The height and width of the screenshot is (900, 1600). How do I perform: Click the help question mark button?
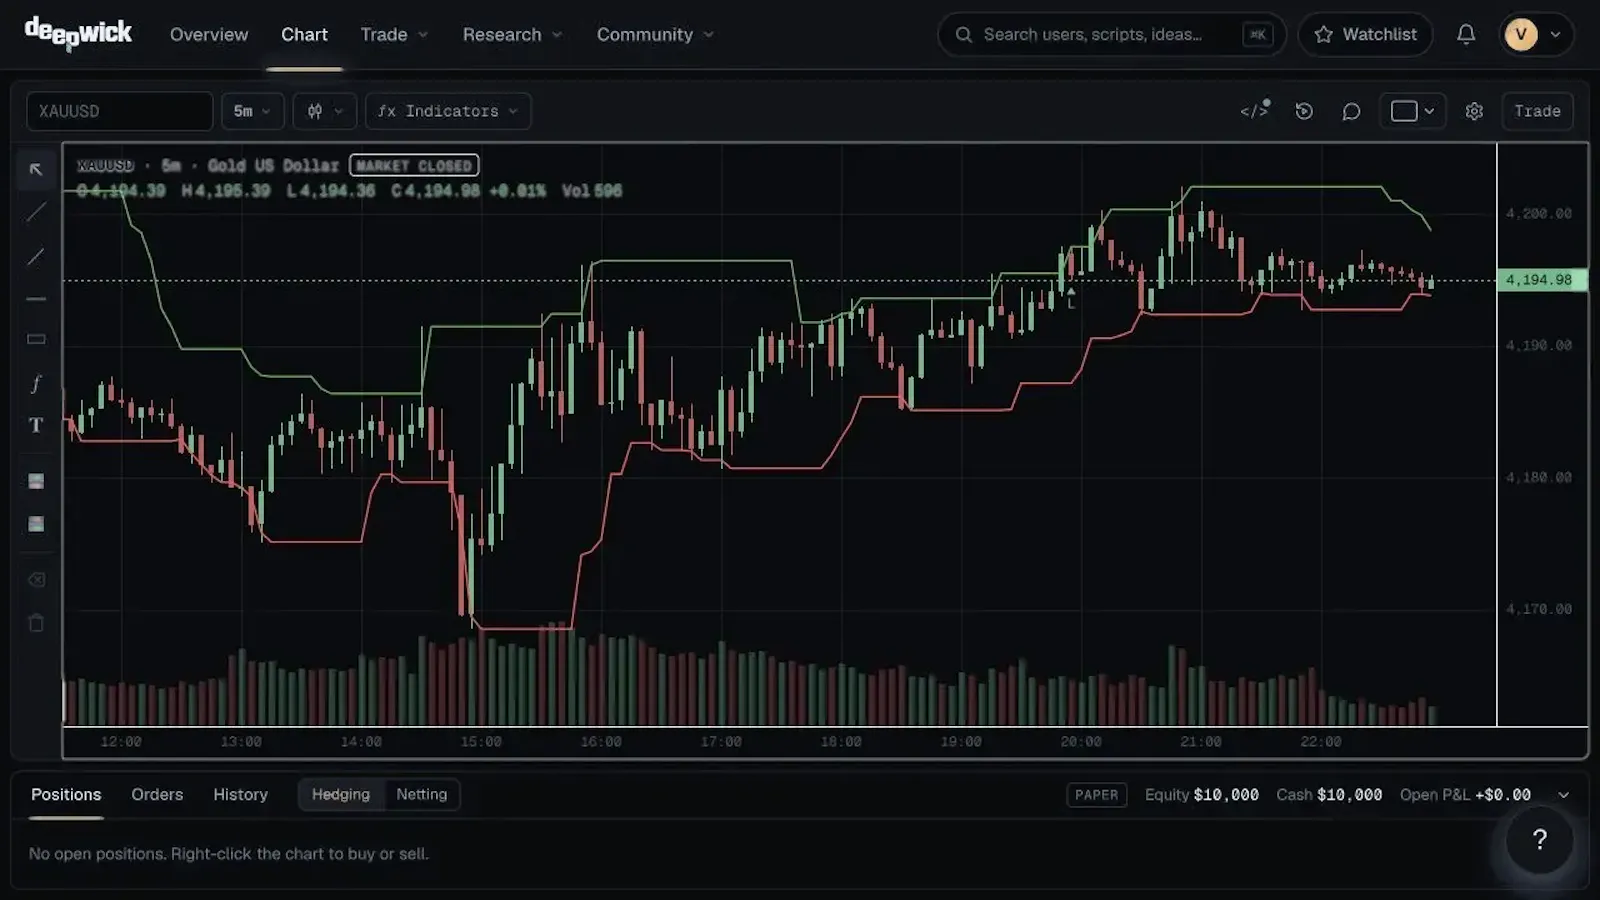[x=1540, y=840]
